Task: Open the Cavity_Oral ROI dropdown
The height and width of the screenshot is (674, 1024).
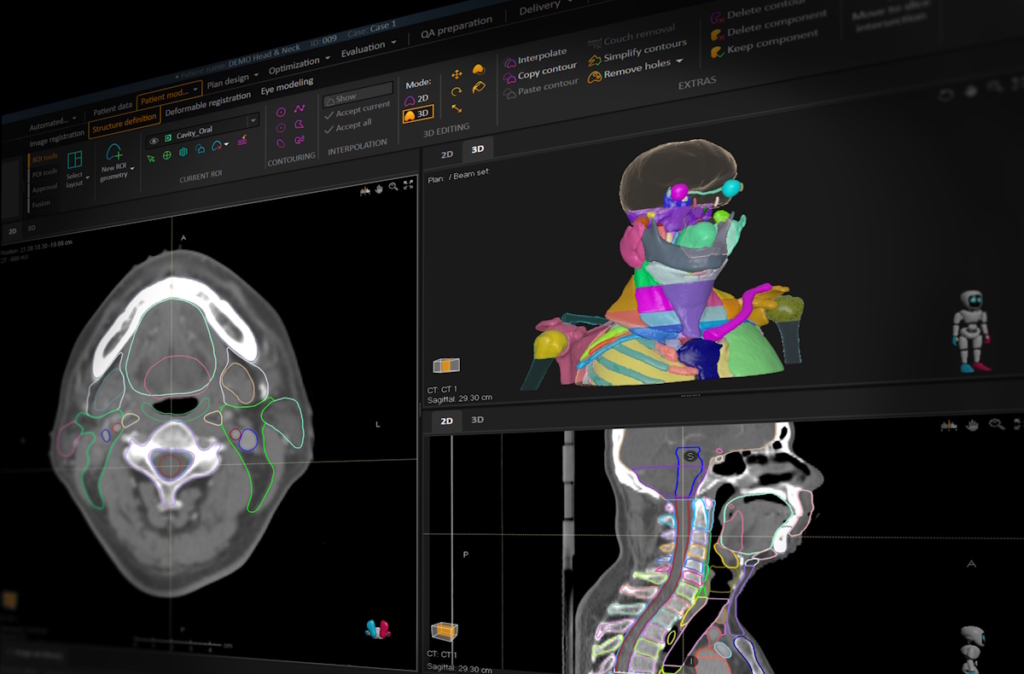Action: (x=252, y=121)
